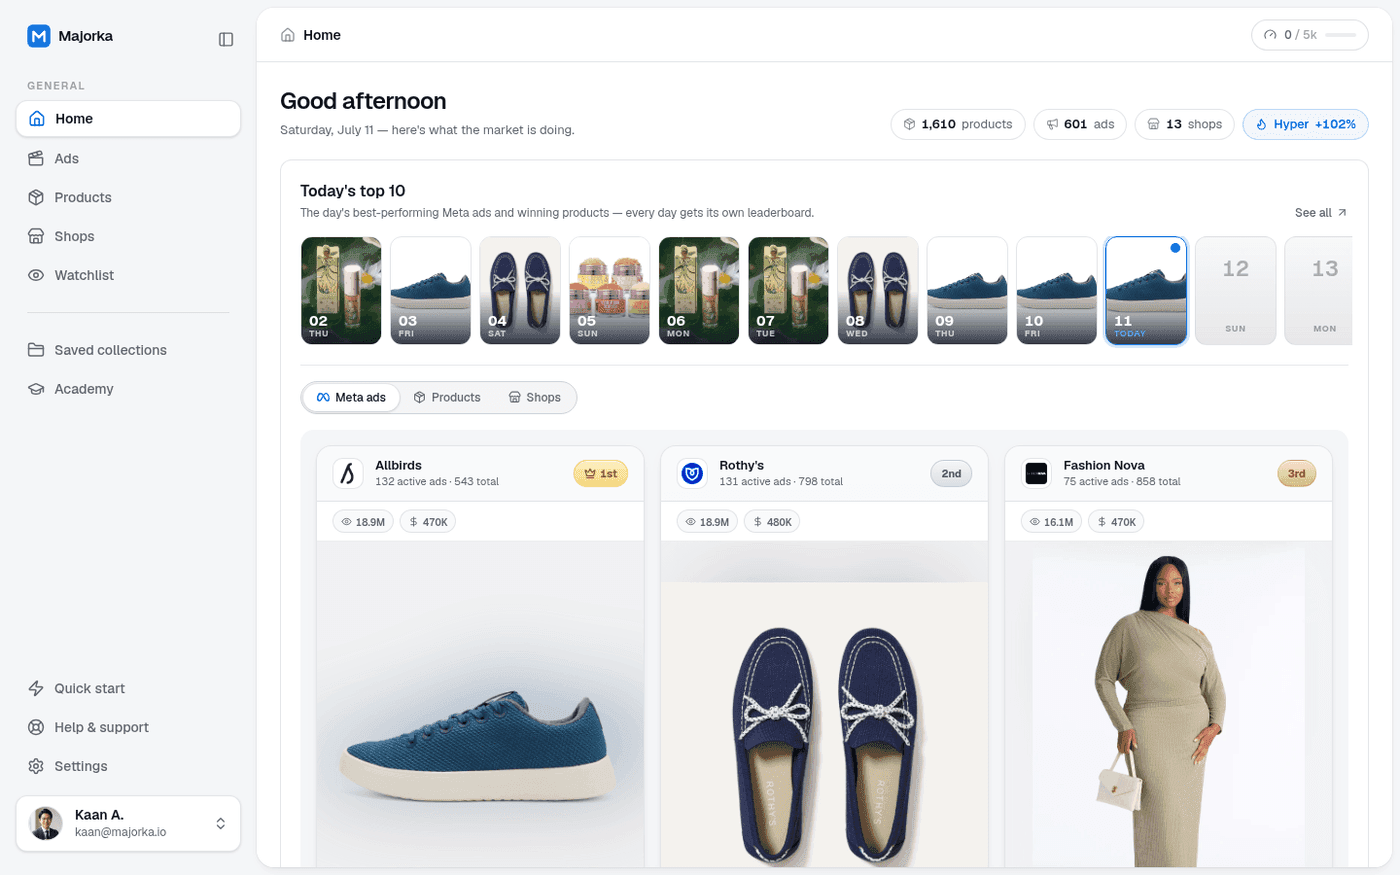
Task: Click the Saved collections folder icon
Action: (x=36, y=350)
